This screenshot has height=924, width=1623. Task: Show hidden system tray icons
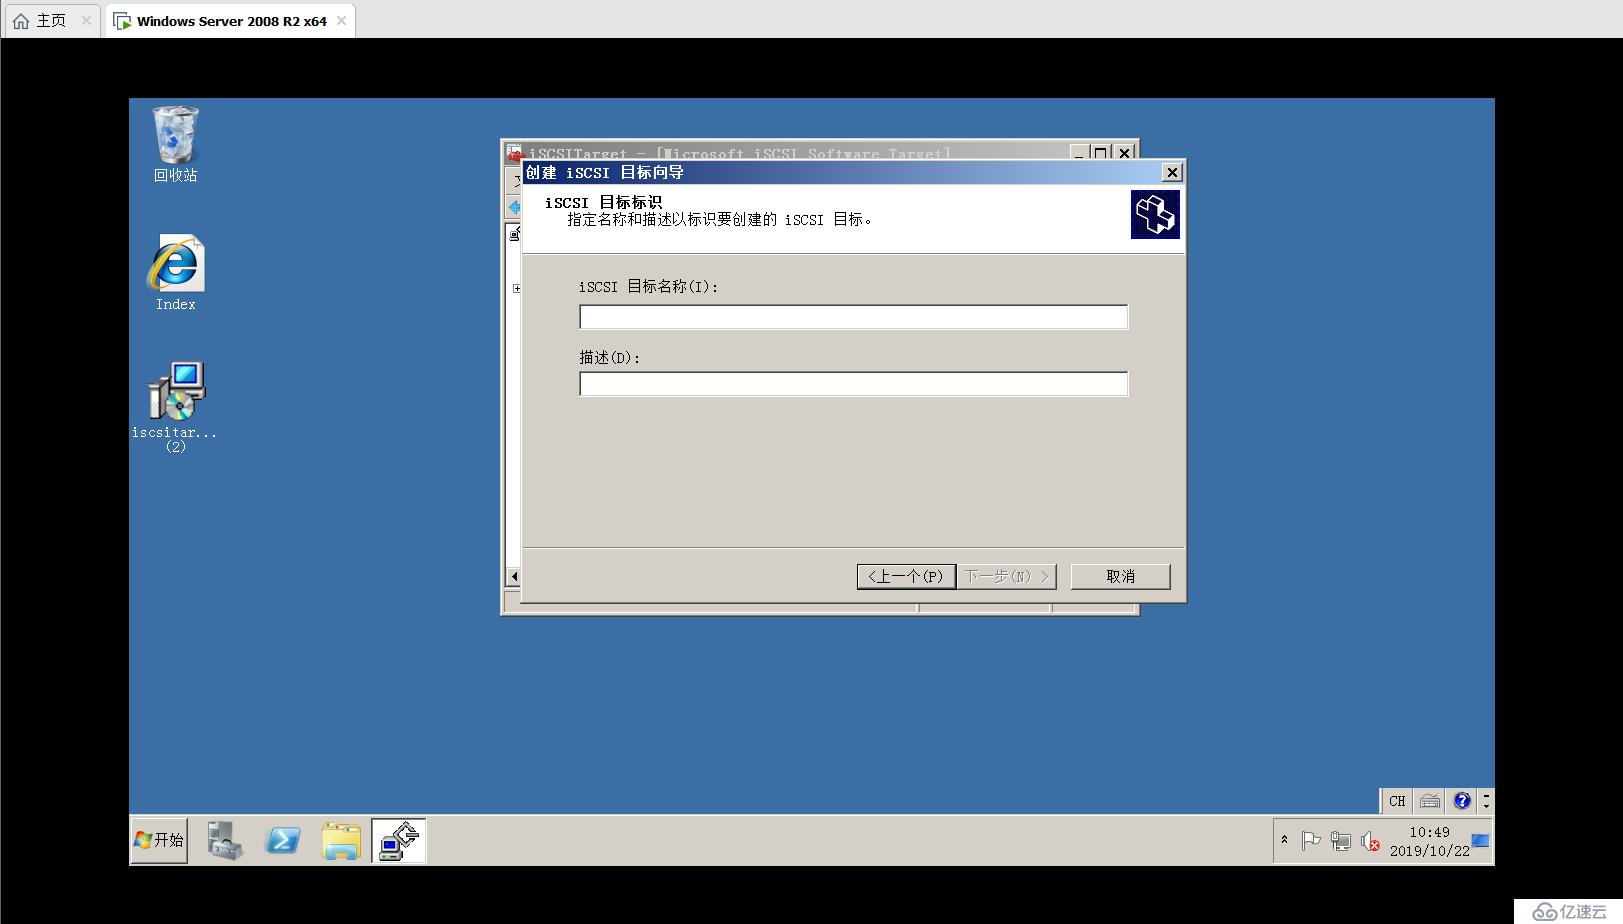pos(1284,840)
